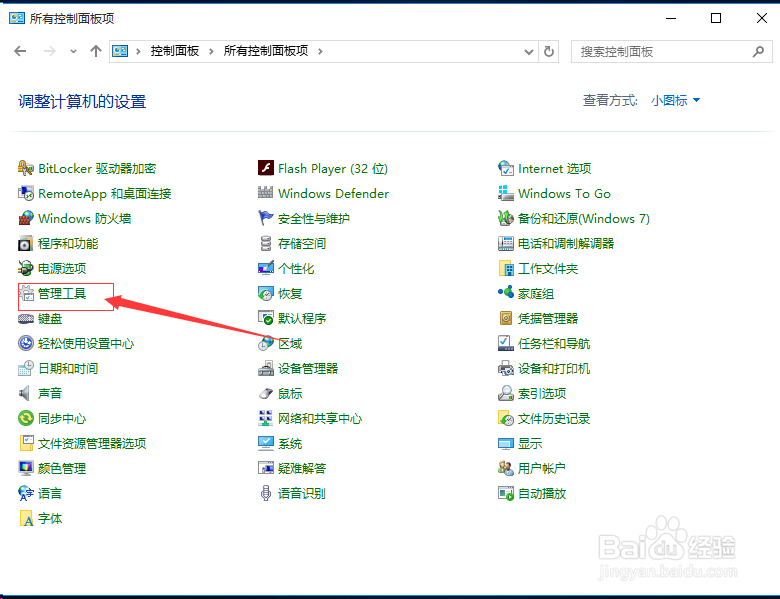Open the Internet 选项 icon

point(506,168)
